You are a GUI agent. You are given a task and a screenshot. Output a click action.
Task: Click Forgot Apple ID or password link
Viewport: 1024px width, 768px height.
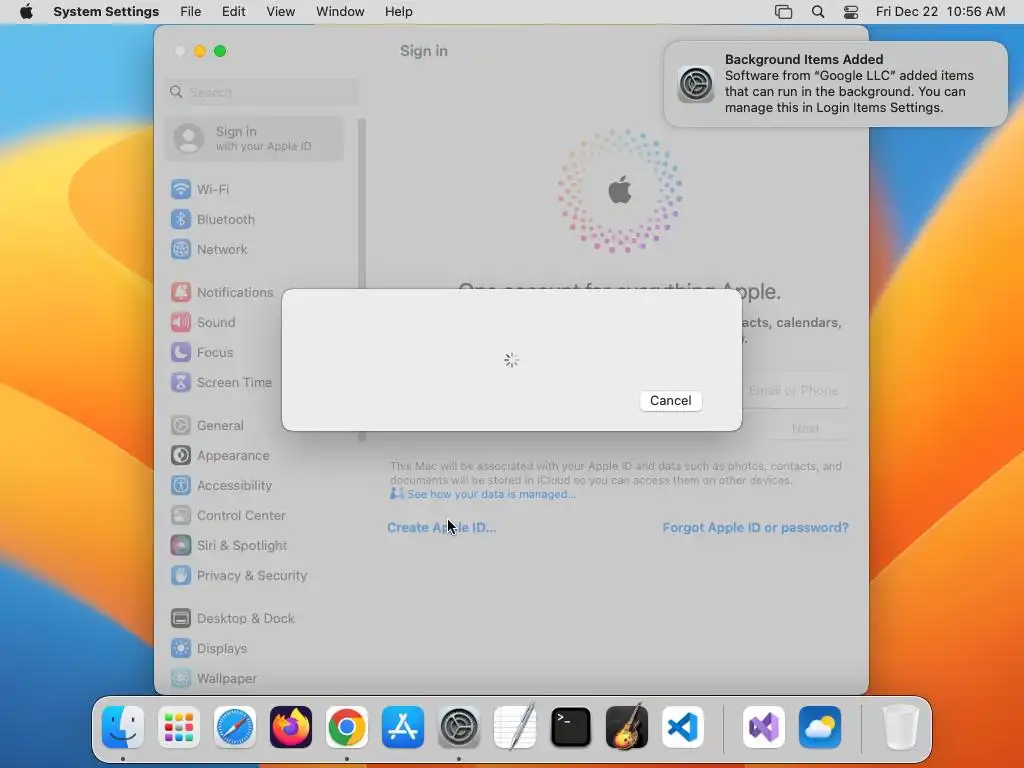point(756,528)
